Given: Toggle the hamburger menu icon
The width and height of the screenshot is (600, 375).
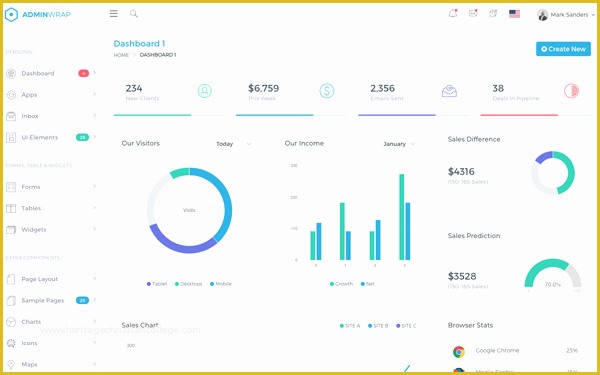Looking at the screenshot, I should click(114, 14).
